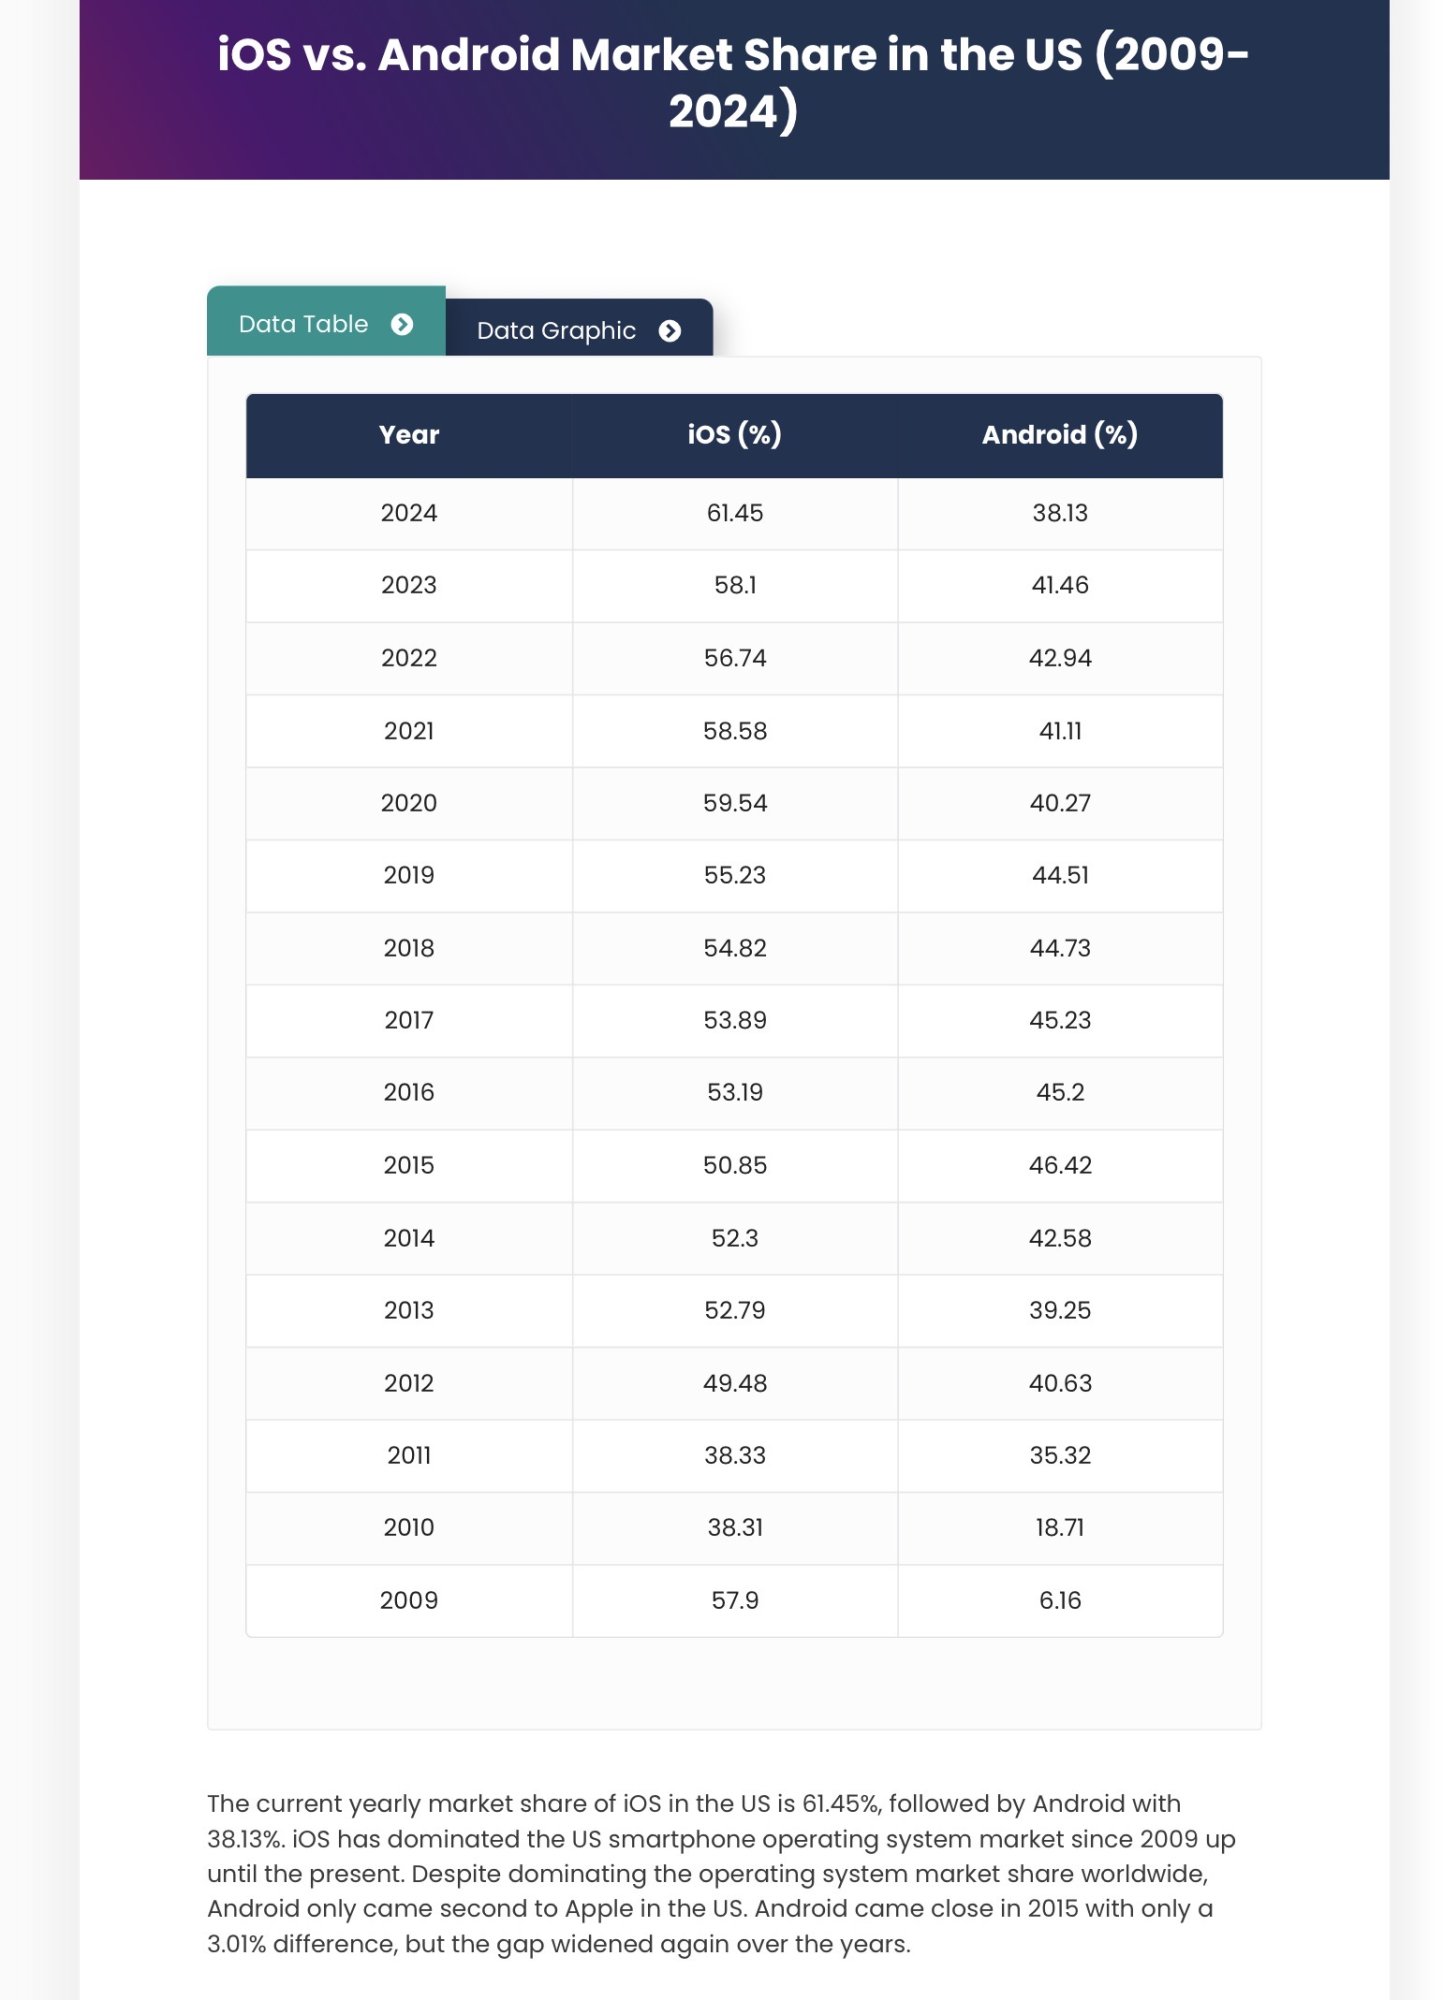This screenshot has width=1443, height=2000.
Task: Click the 49.48 iOS value for 2012
Action: (x=734, y=1383)
